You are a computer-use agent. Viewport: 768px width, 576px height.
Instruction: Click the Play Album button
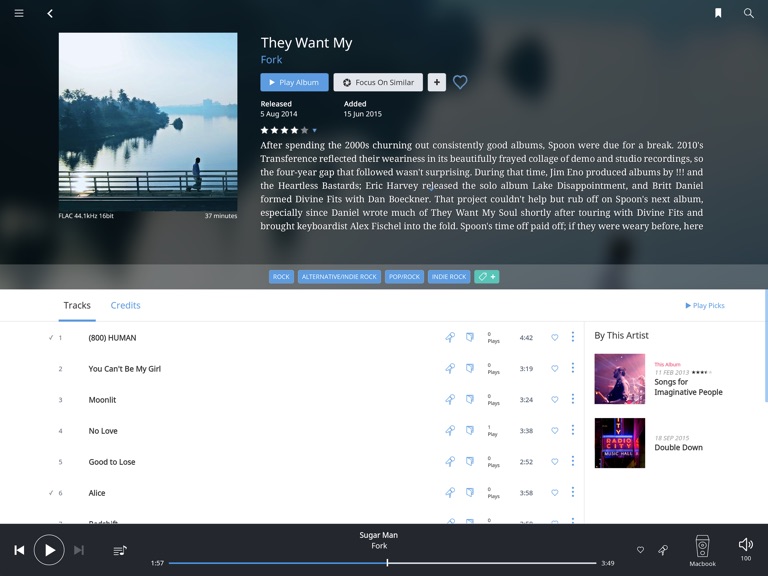(x=294, y=82)
